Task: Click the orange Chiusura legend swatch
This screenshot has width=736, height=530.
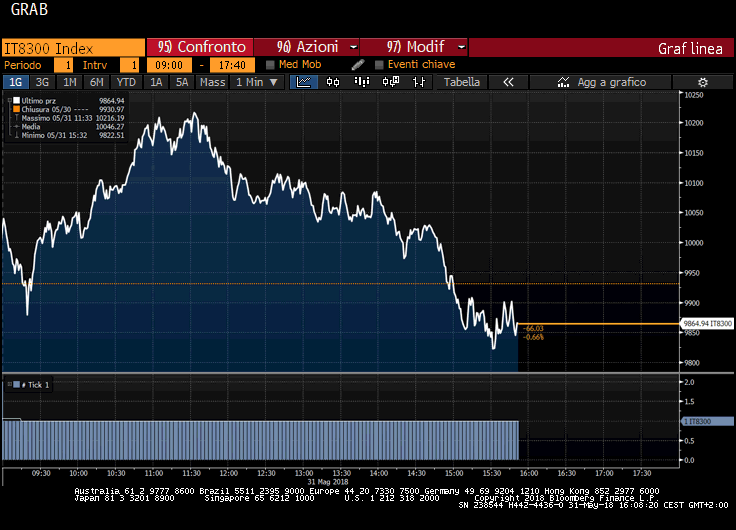Action: tap(16, 109)
